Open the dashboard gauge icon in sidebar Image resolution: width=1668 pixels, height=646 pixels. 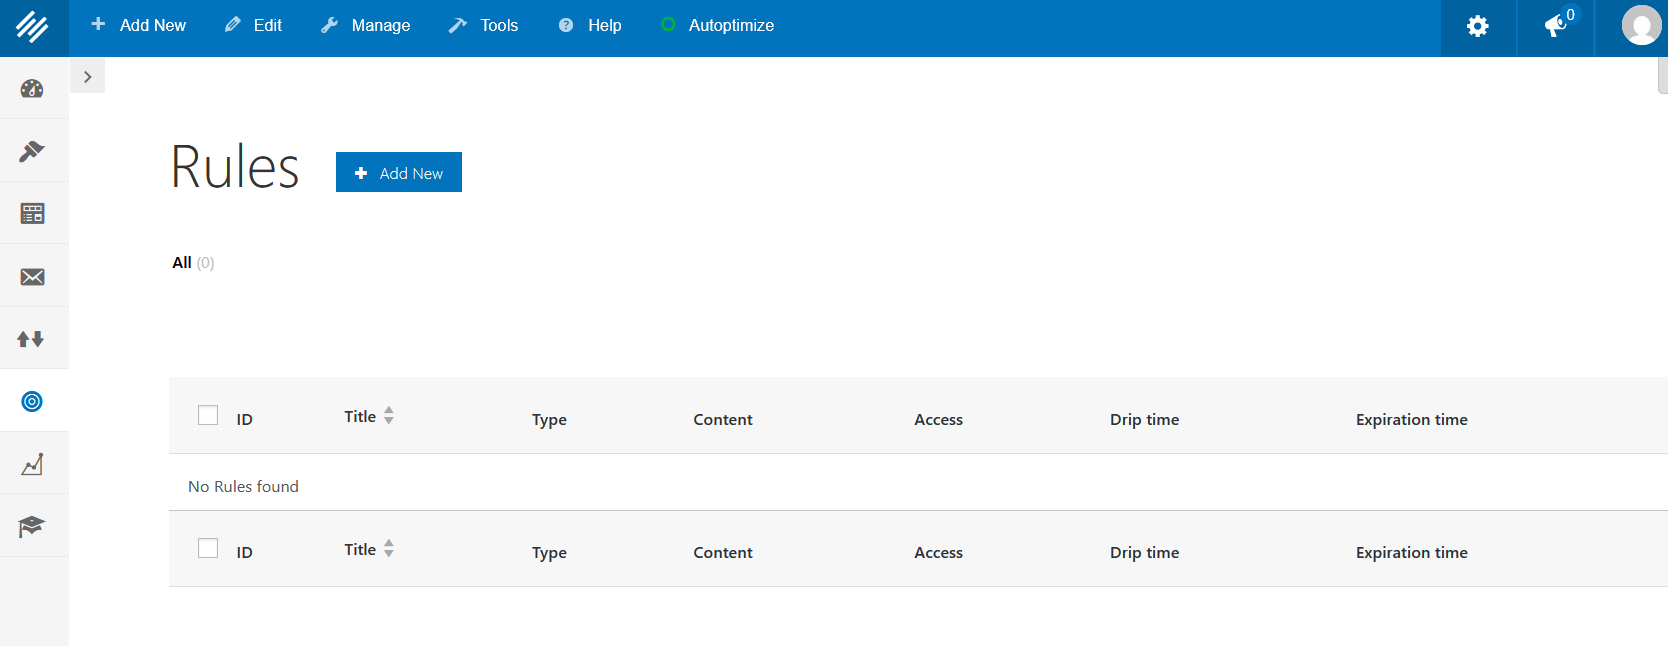coord(32,89)
